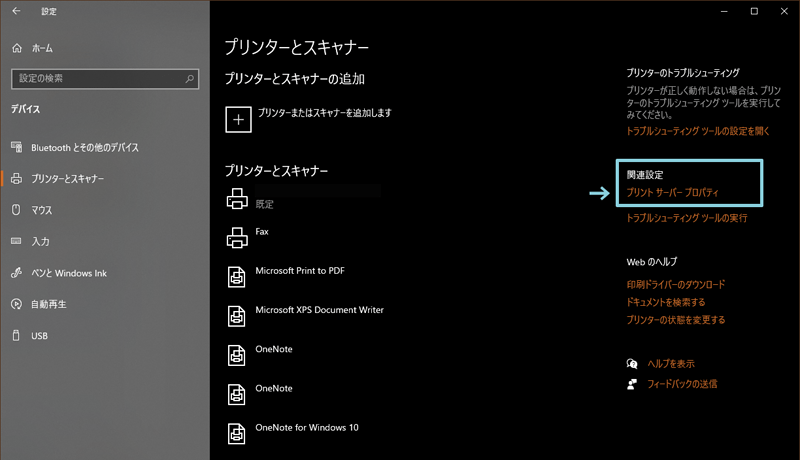Click the magnifier icon in the search box
The width and height of the screenshot is (800, 460).
[189, 78]
